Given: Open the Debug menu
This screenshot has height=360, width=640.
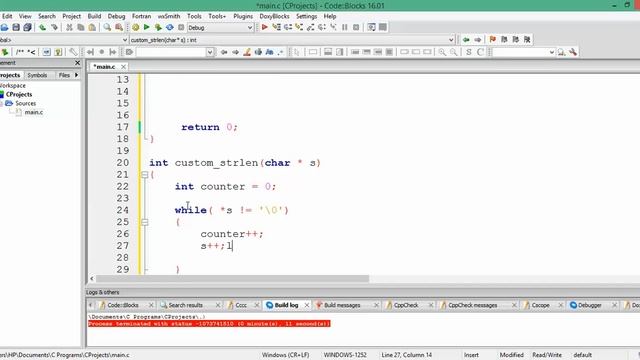Looking at the screenshot, I should pos(116,16).
